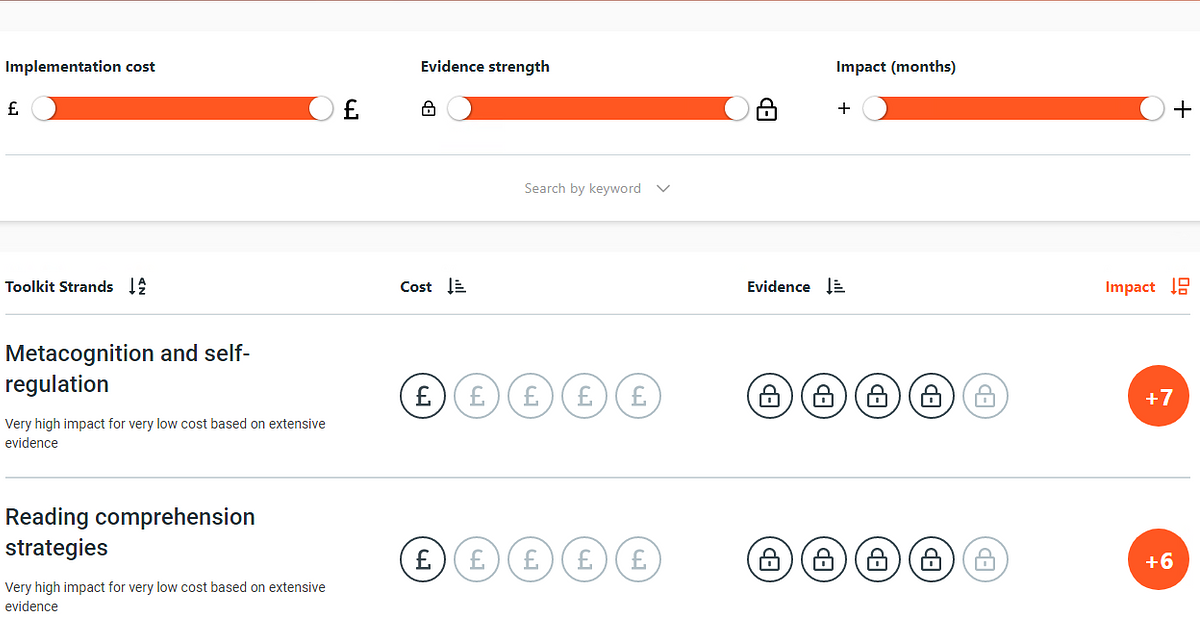Click first lock icon in Reading comprehension row
Screen dimensions: 1200x630
770,560
